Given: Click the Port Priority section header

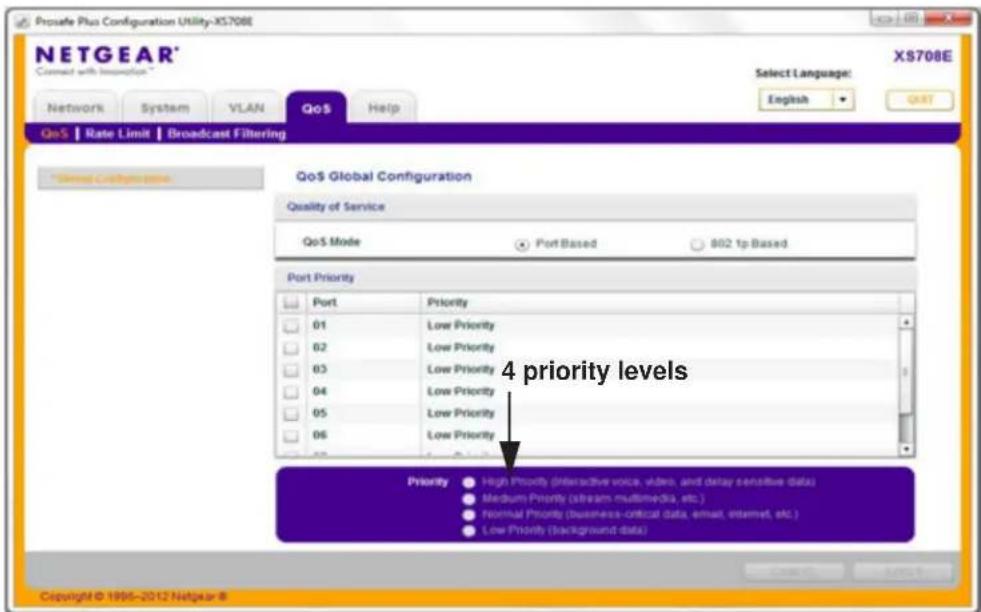Looking at the screenshot, I should [595, 277].
